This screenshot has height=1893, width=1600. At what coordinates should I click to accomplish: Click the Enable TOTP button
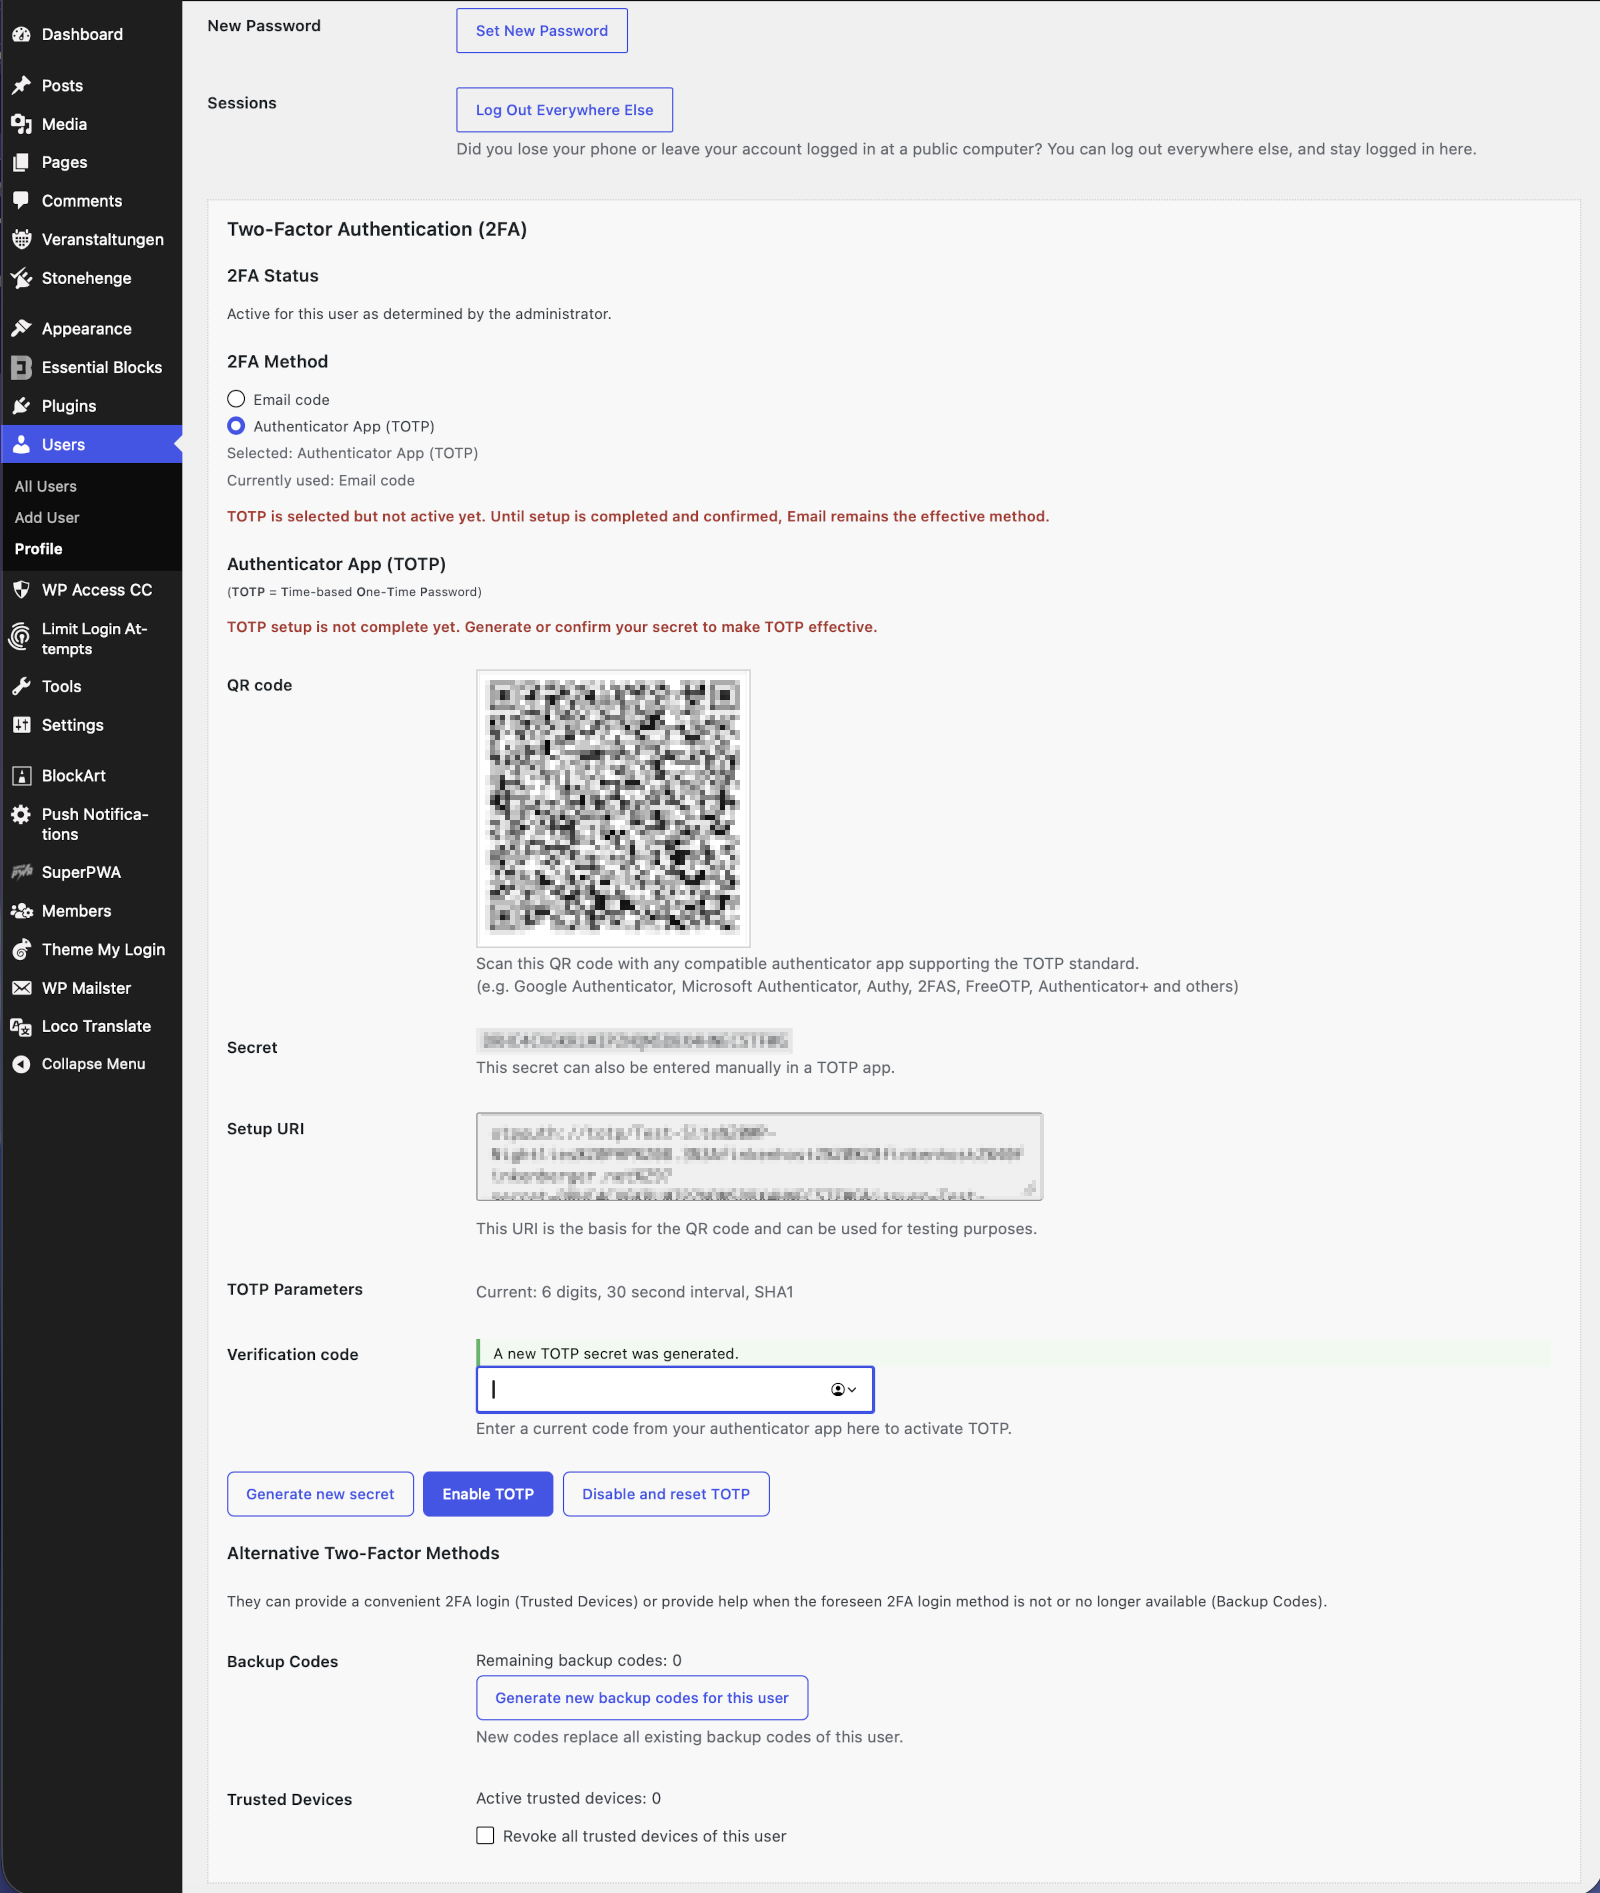[487, 1493]
